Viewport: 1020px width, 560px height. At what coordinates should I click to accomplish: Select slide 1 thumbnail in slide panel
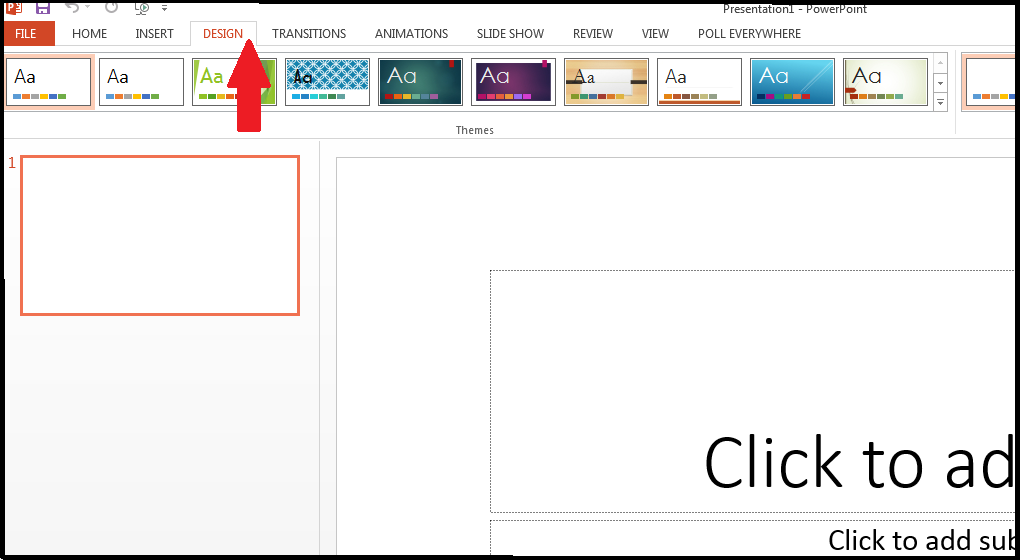[x=160, y=235]
